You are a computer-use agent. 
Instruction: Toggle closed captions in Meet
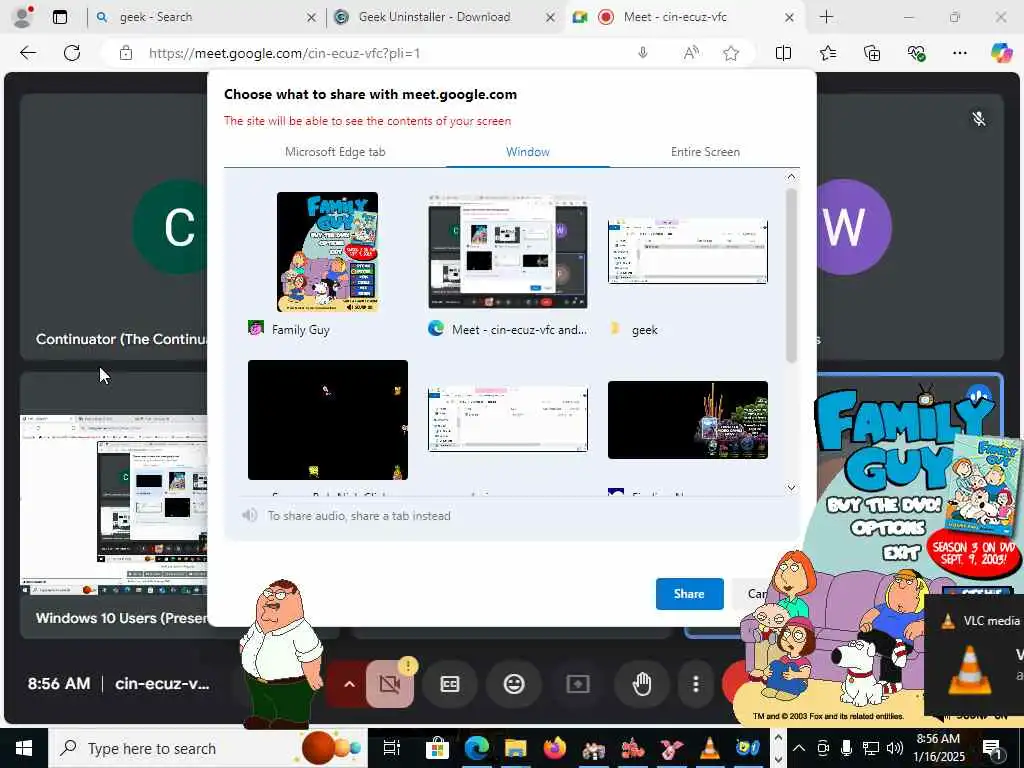[450, 684]
